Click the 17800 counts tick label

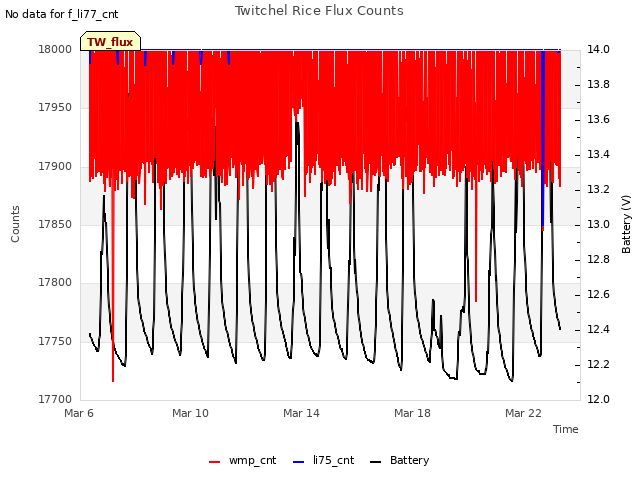[x=55, y=282]
